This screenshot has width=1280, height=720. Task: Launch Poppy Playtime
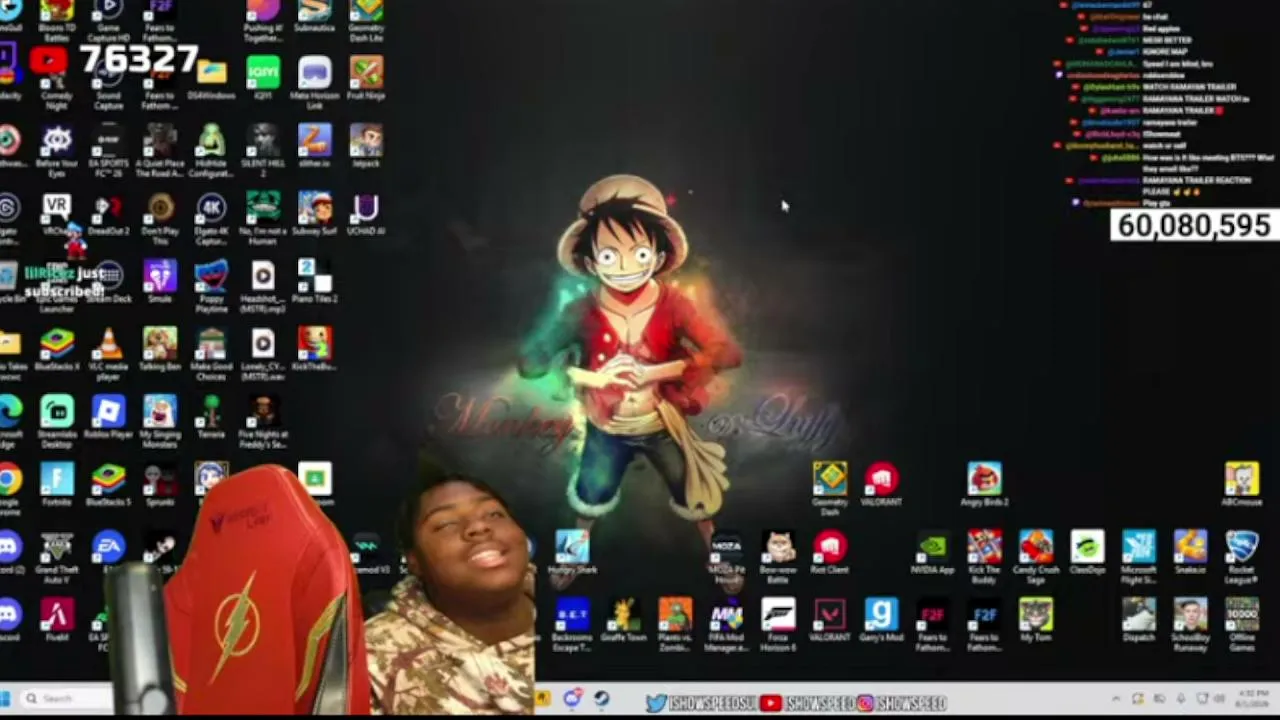pos(211,276)
